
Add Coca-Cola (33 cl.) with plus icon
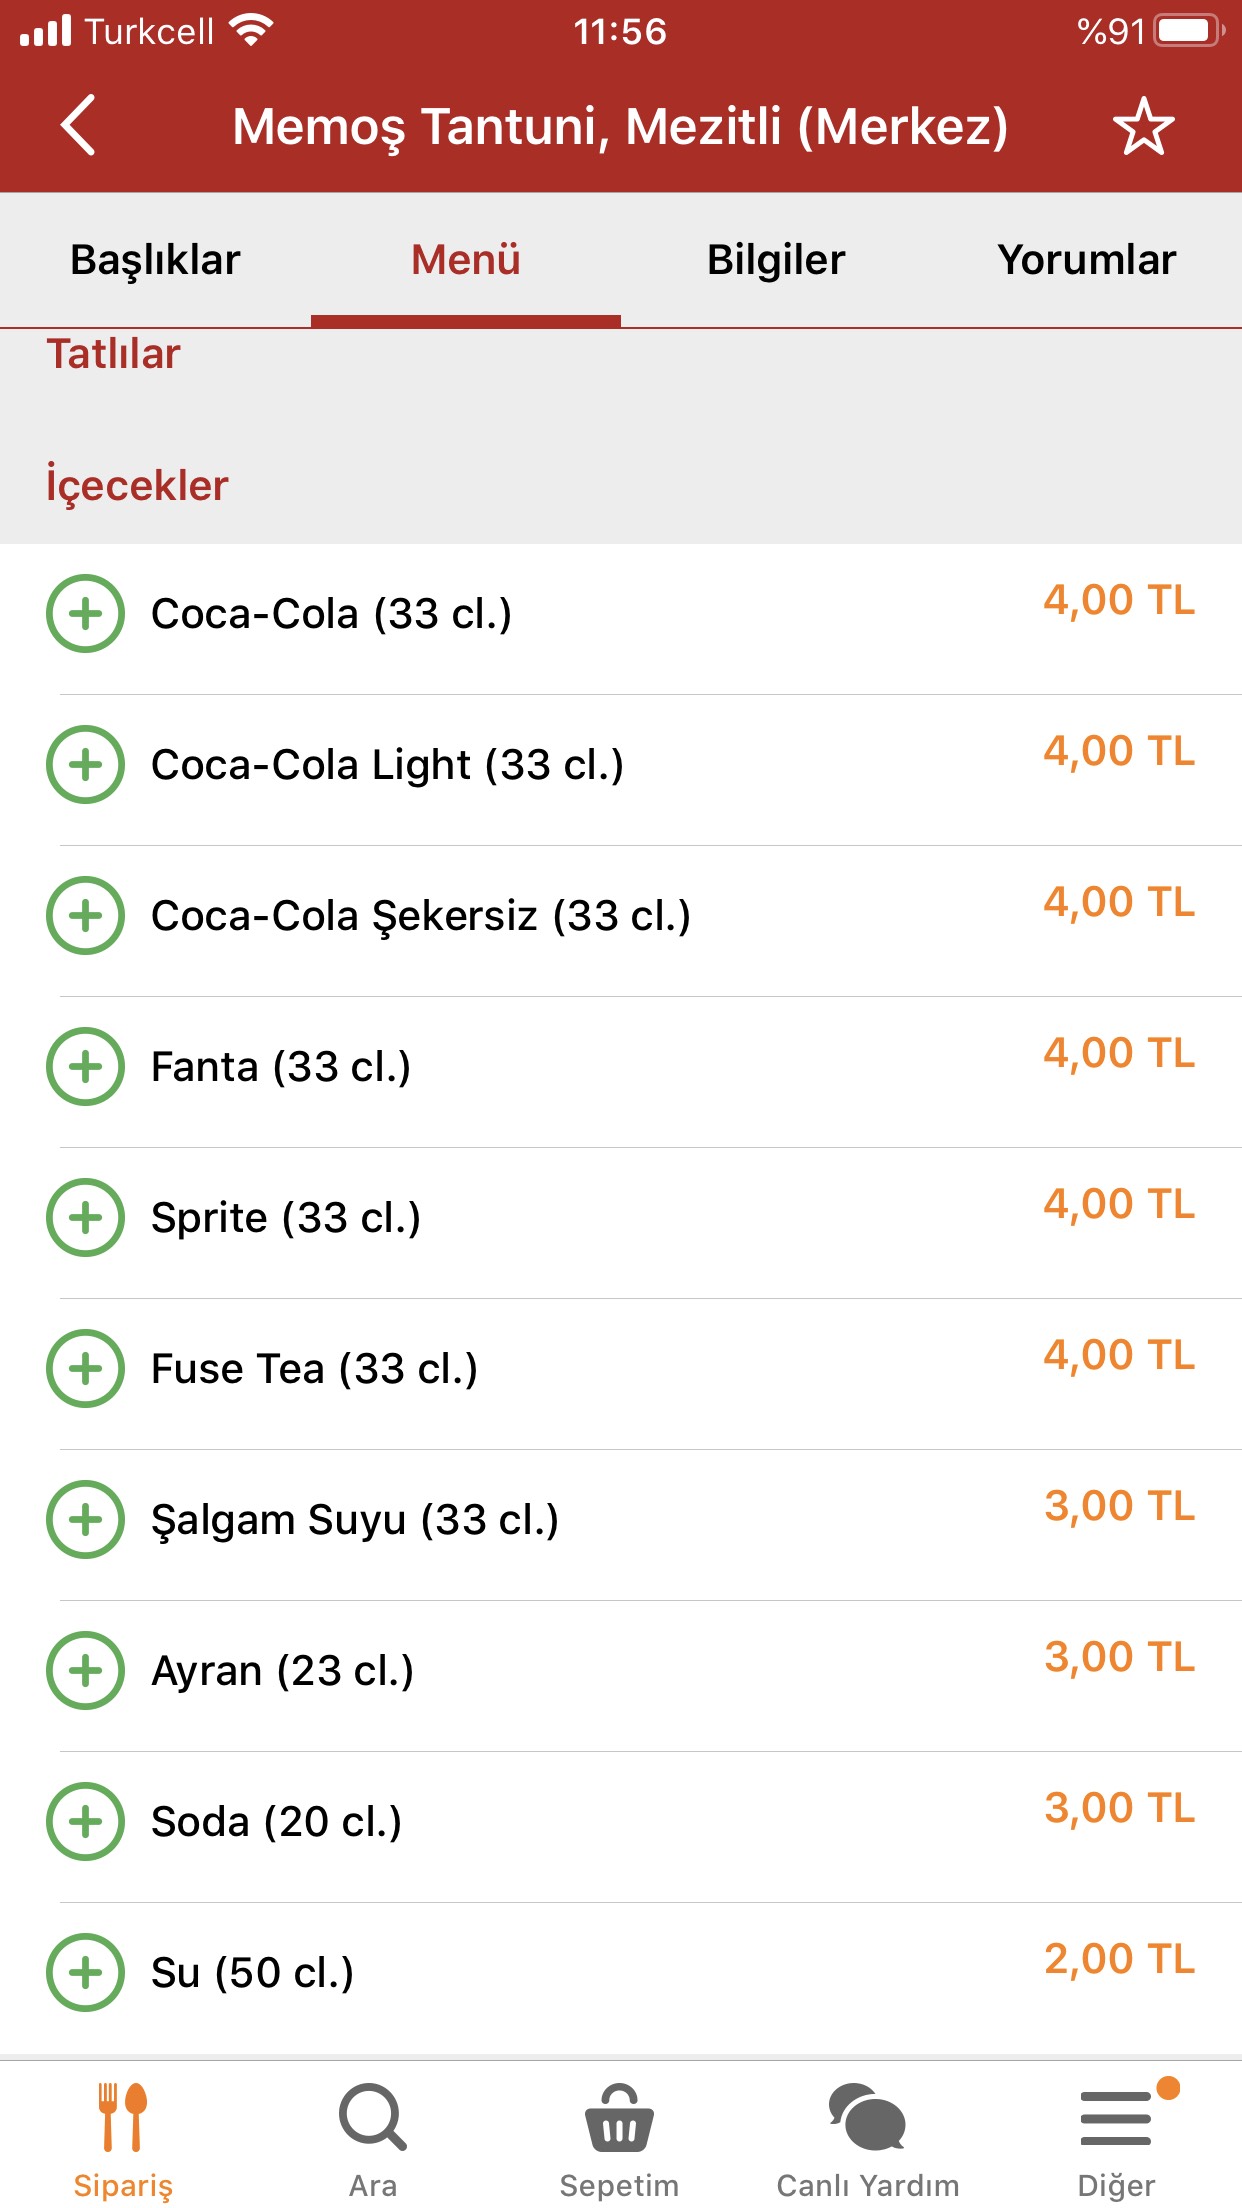pyautogui.click(x=85, y=613)
